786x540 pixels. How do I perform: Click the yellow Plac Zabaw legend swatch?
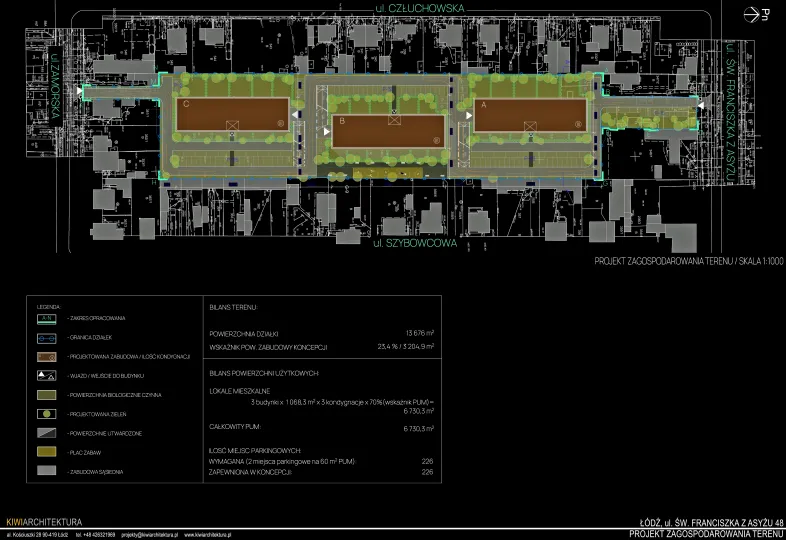[46, 452]
